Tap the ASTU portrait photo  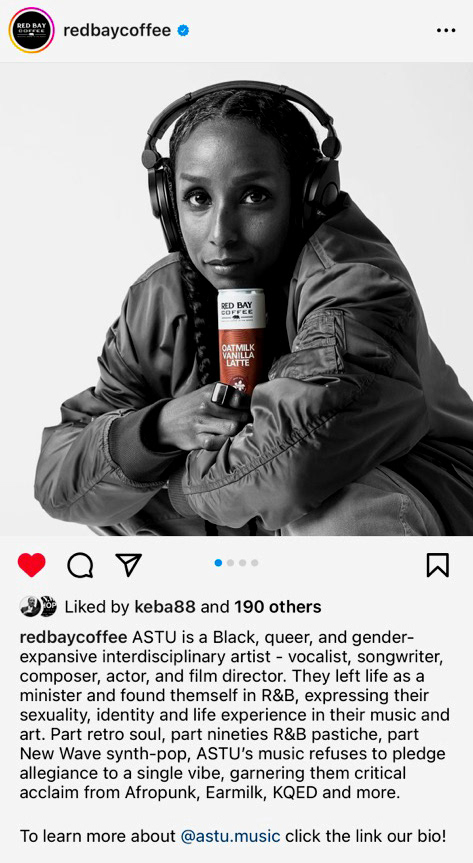[236, 299]
